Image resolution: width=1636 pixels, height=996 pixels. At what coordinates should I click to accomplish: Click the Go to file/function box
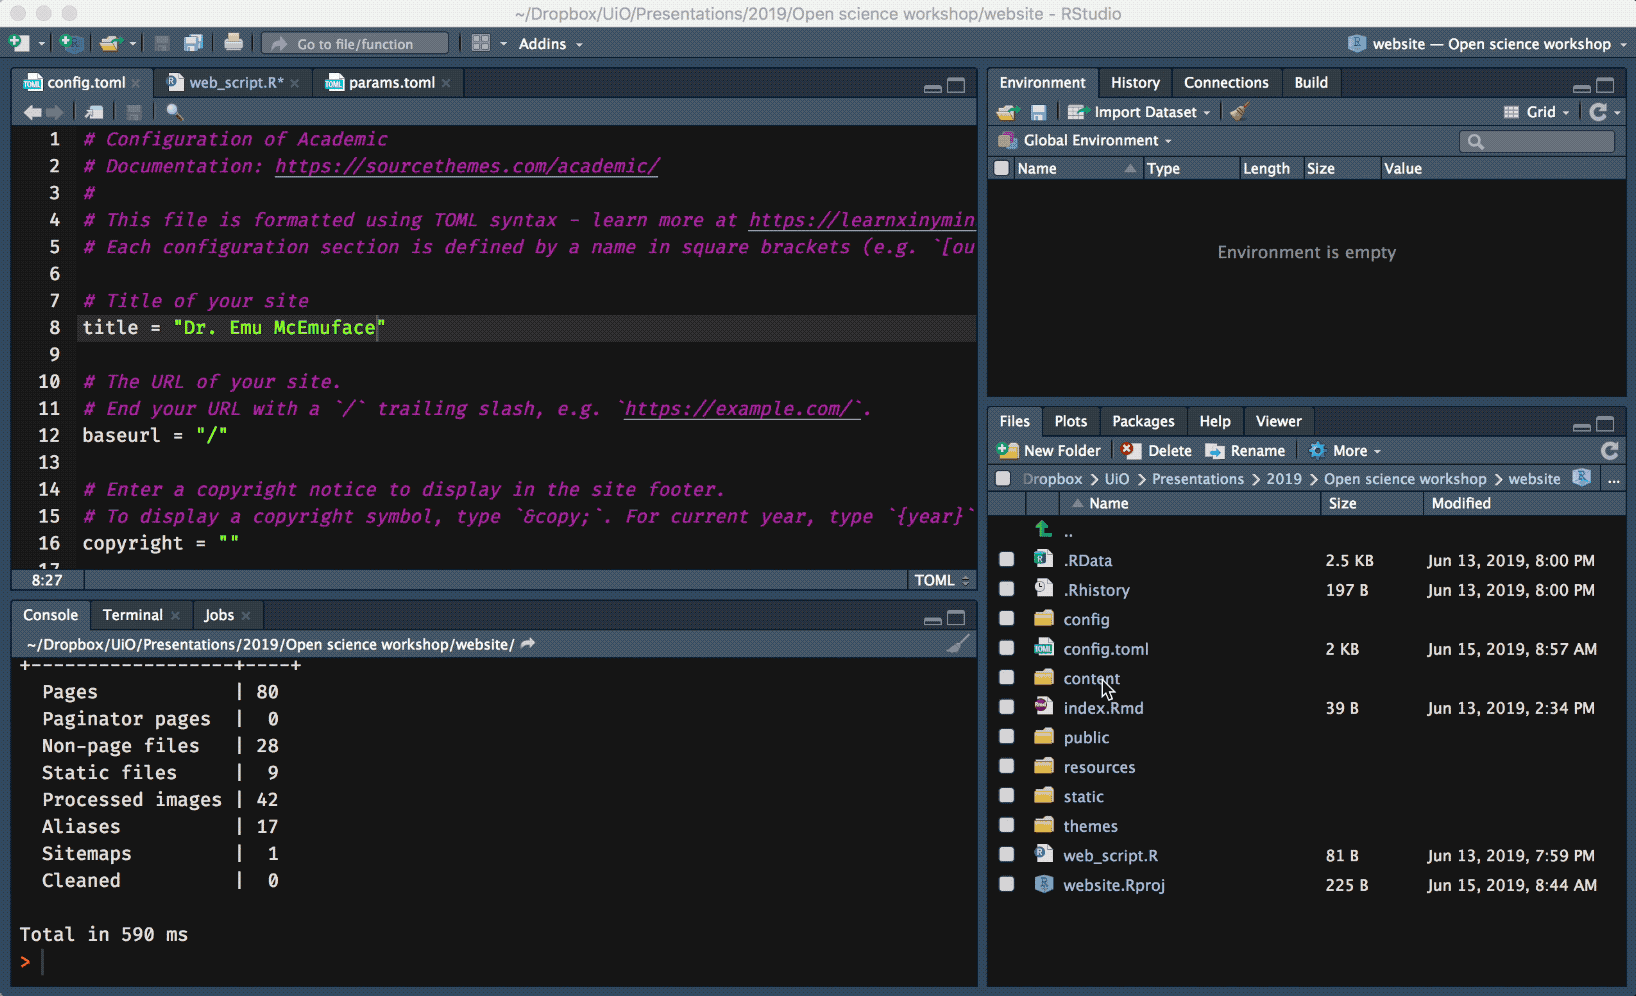(x=355, y=44)
